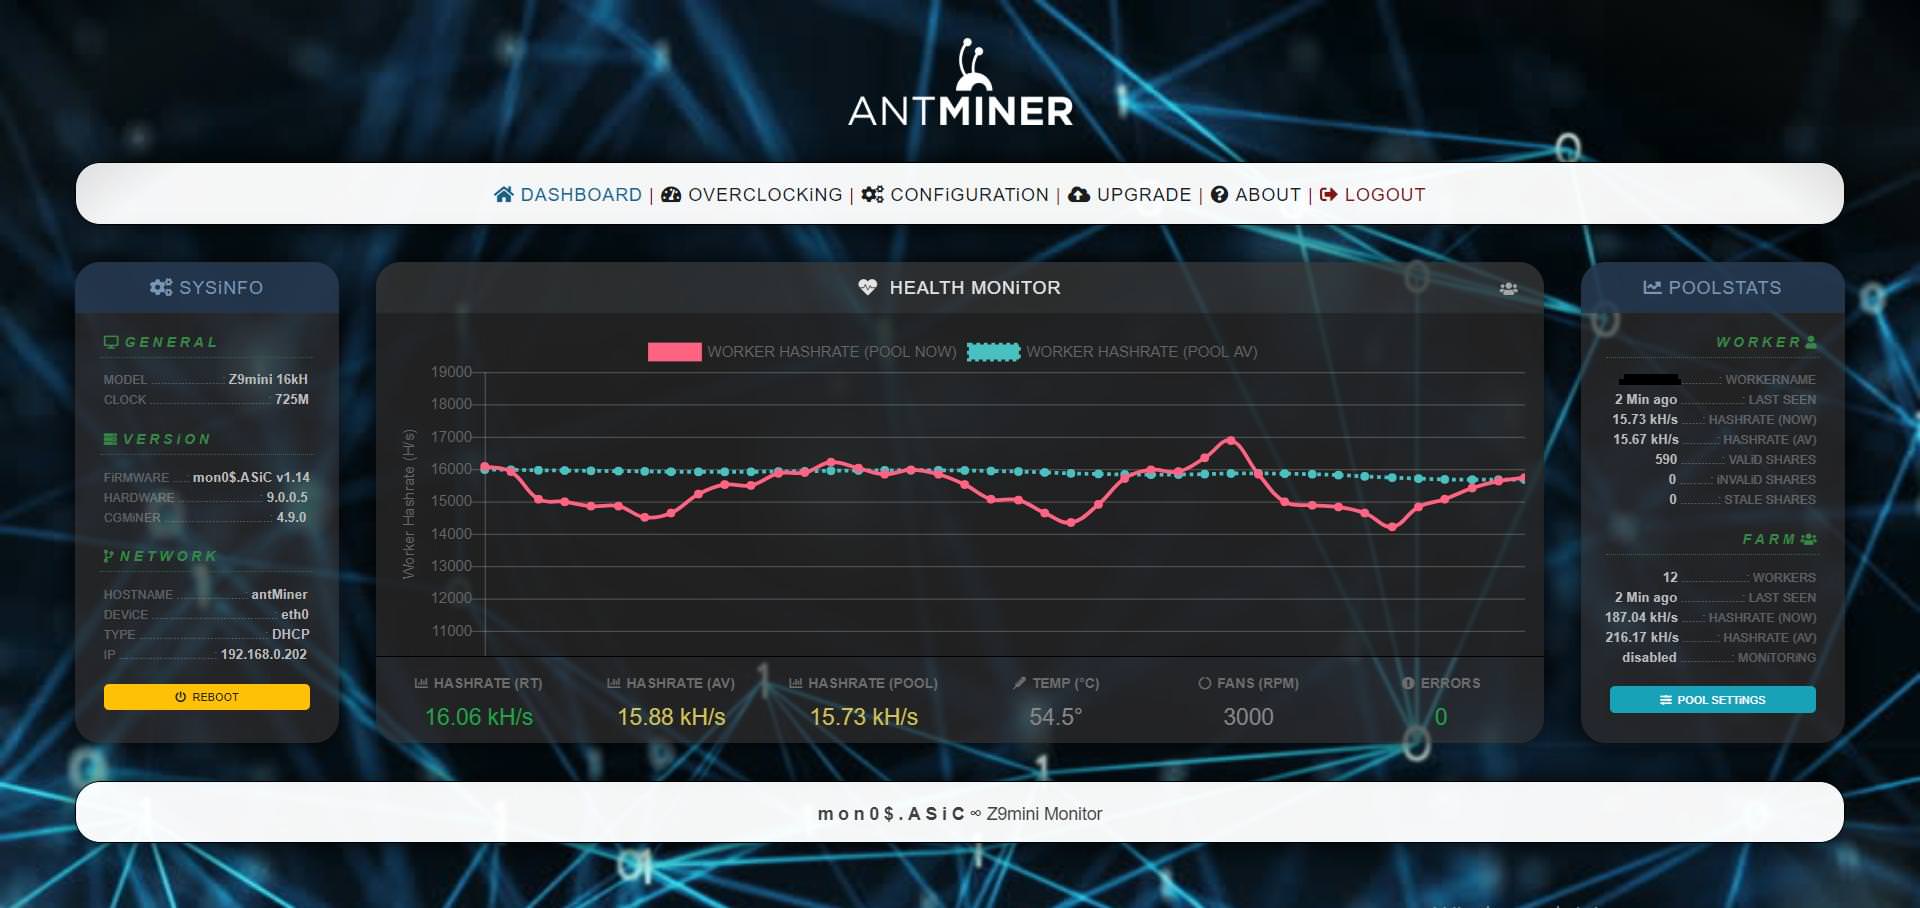The height and width of the screenshot is (908, 1920).
Task: Click the 9.0.0.5 hardware version value
Action: [x=287, y=497]
